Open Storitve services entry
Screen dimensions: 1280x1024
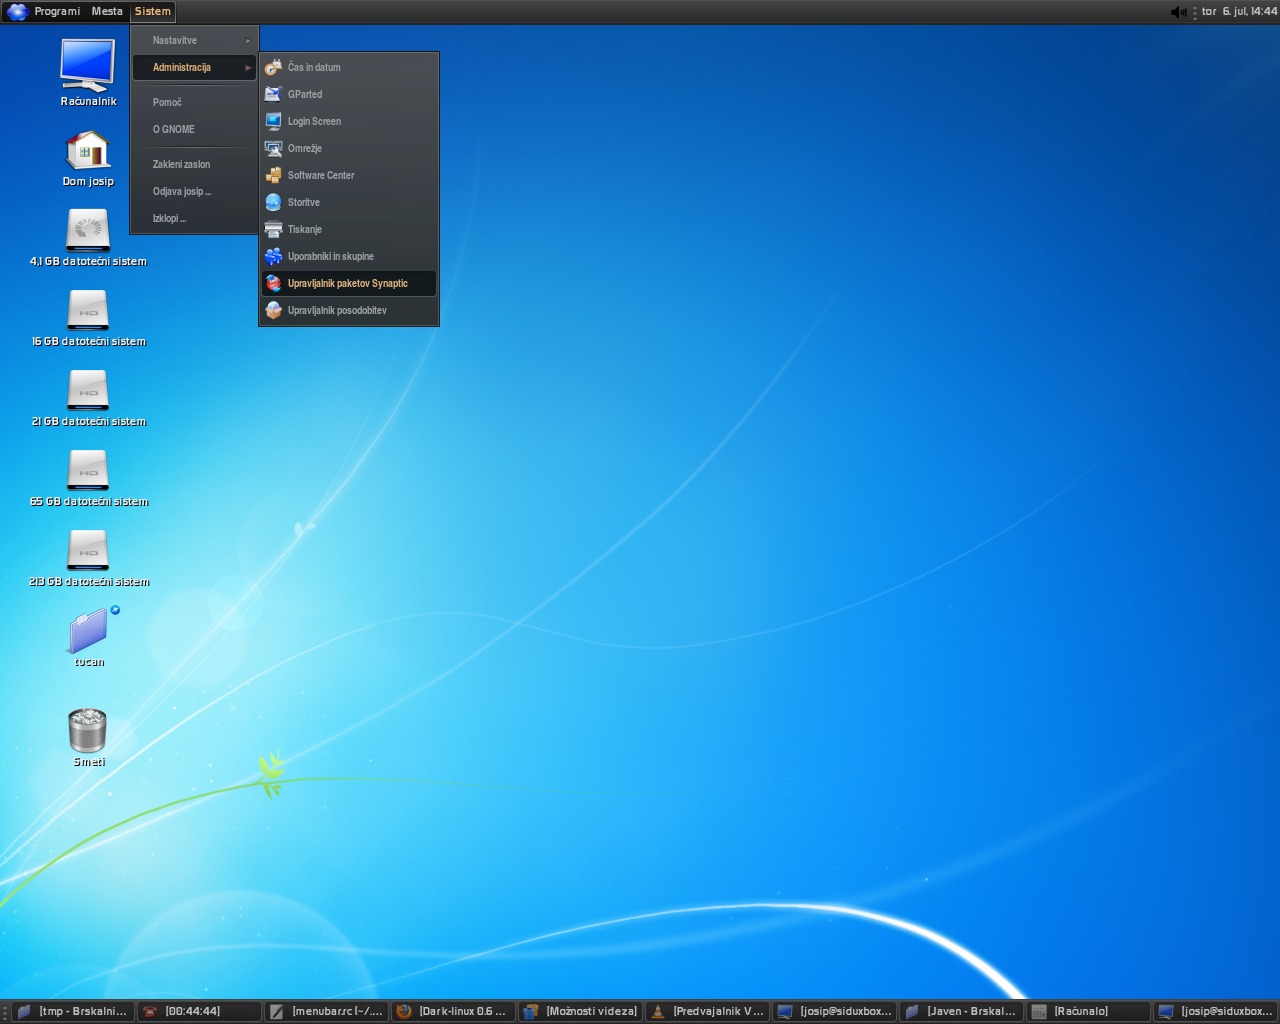(x=349, y=202)
